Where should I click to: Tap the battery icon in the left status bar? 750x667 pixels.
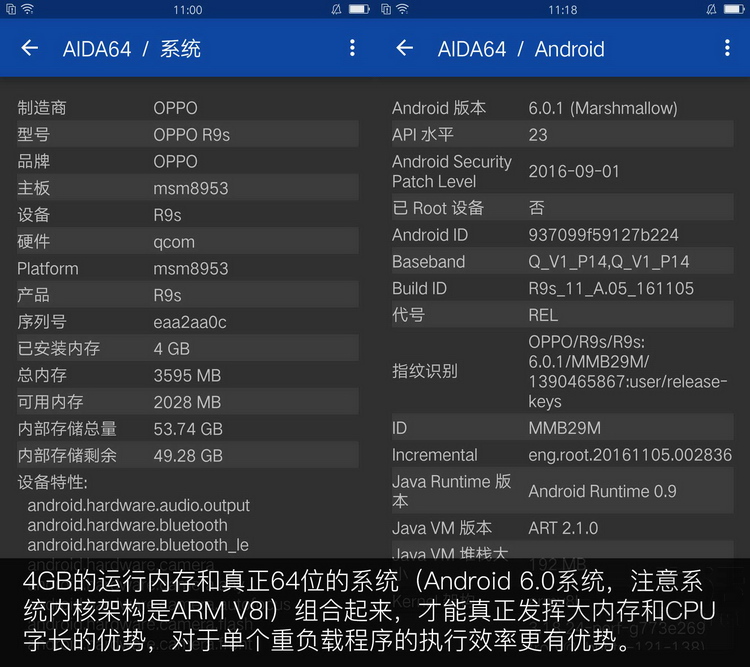pyautogui.click(x=359, y=9)
